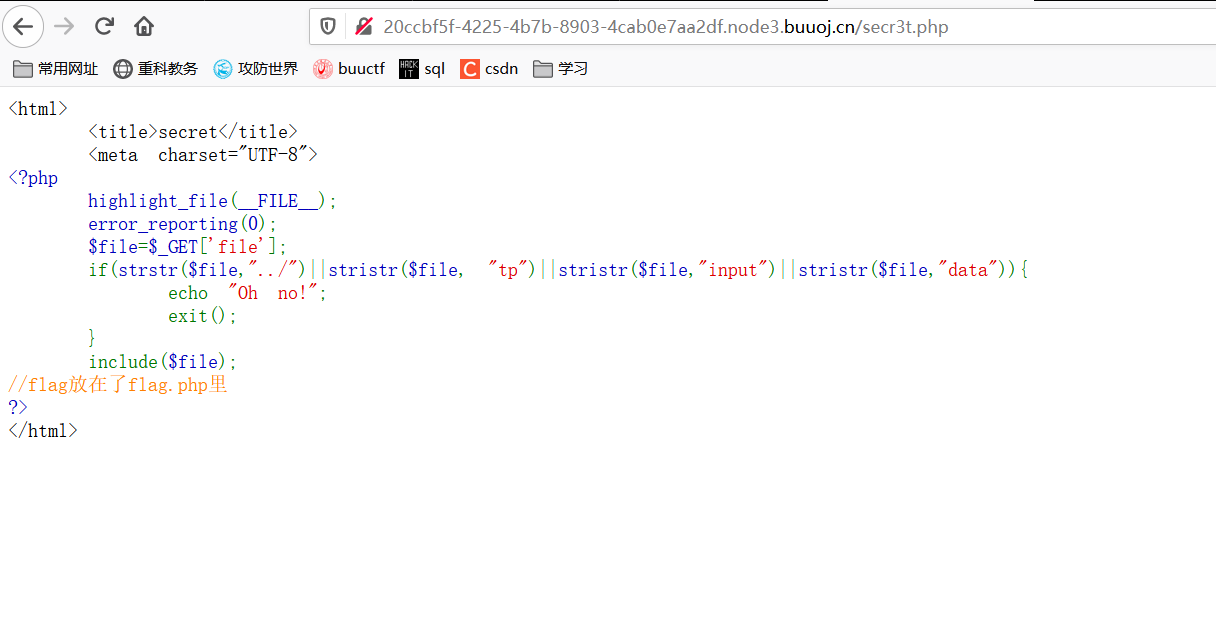Open the buuctf bookmark entry
This screenshot has height=640, width=1216.
(350, 68)
